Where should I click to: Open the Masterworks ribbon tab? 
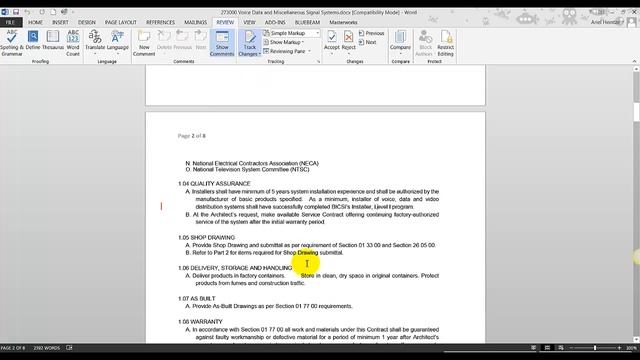(x=343, y=22)
